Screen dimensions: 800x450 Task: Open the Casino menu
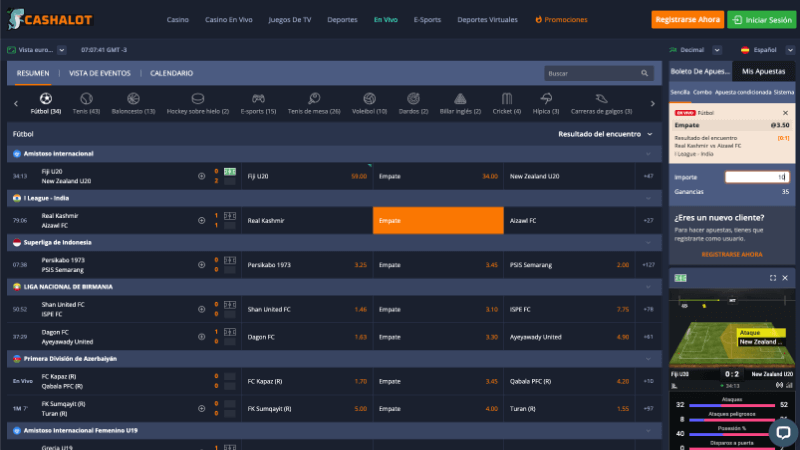tap(178, 20)
